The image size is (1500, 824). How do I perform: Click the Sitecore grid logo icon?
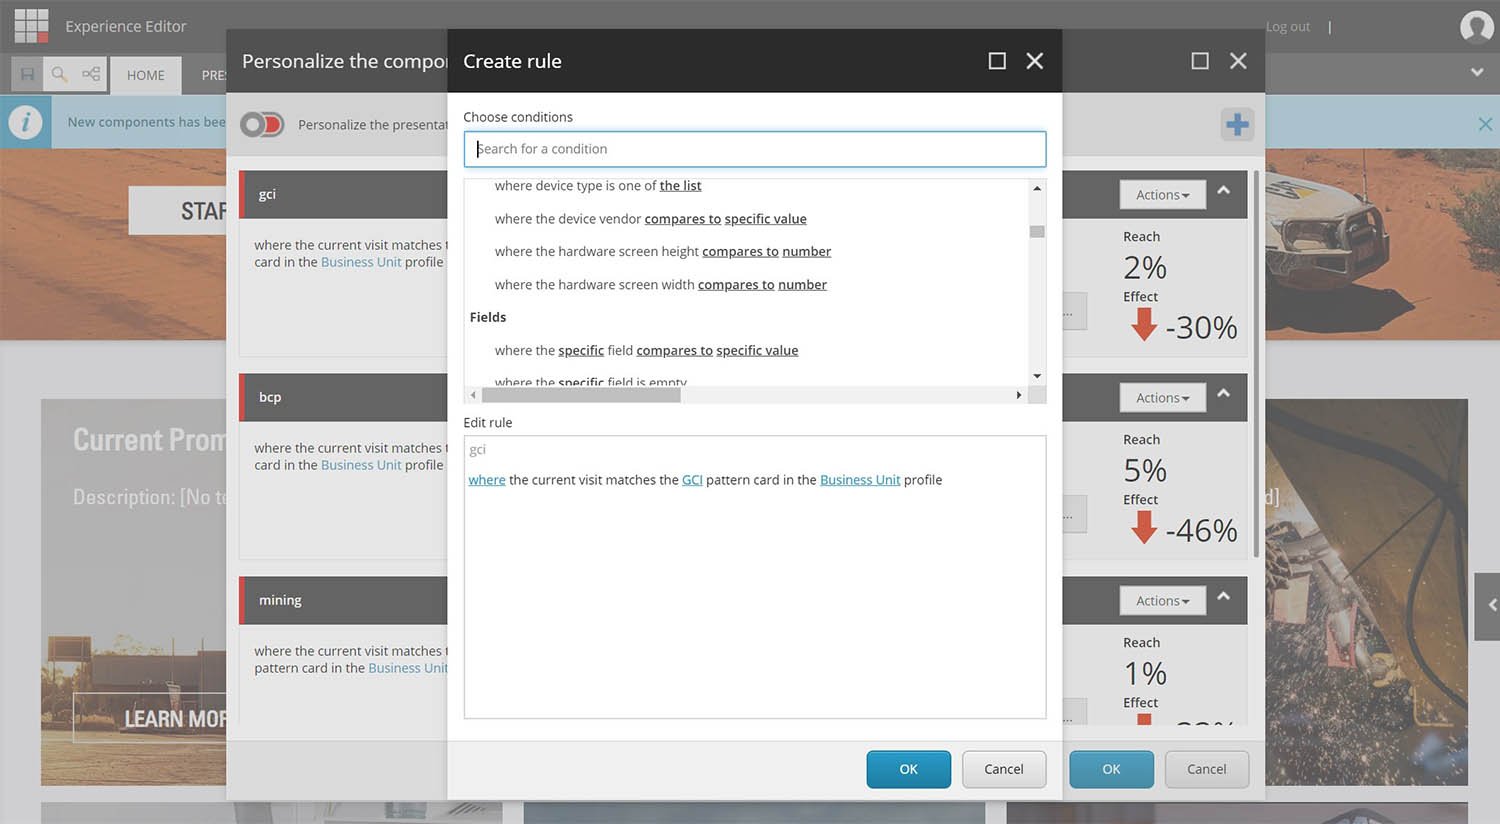(x=30, y=25)
